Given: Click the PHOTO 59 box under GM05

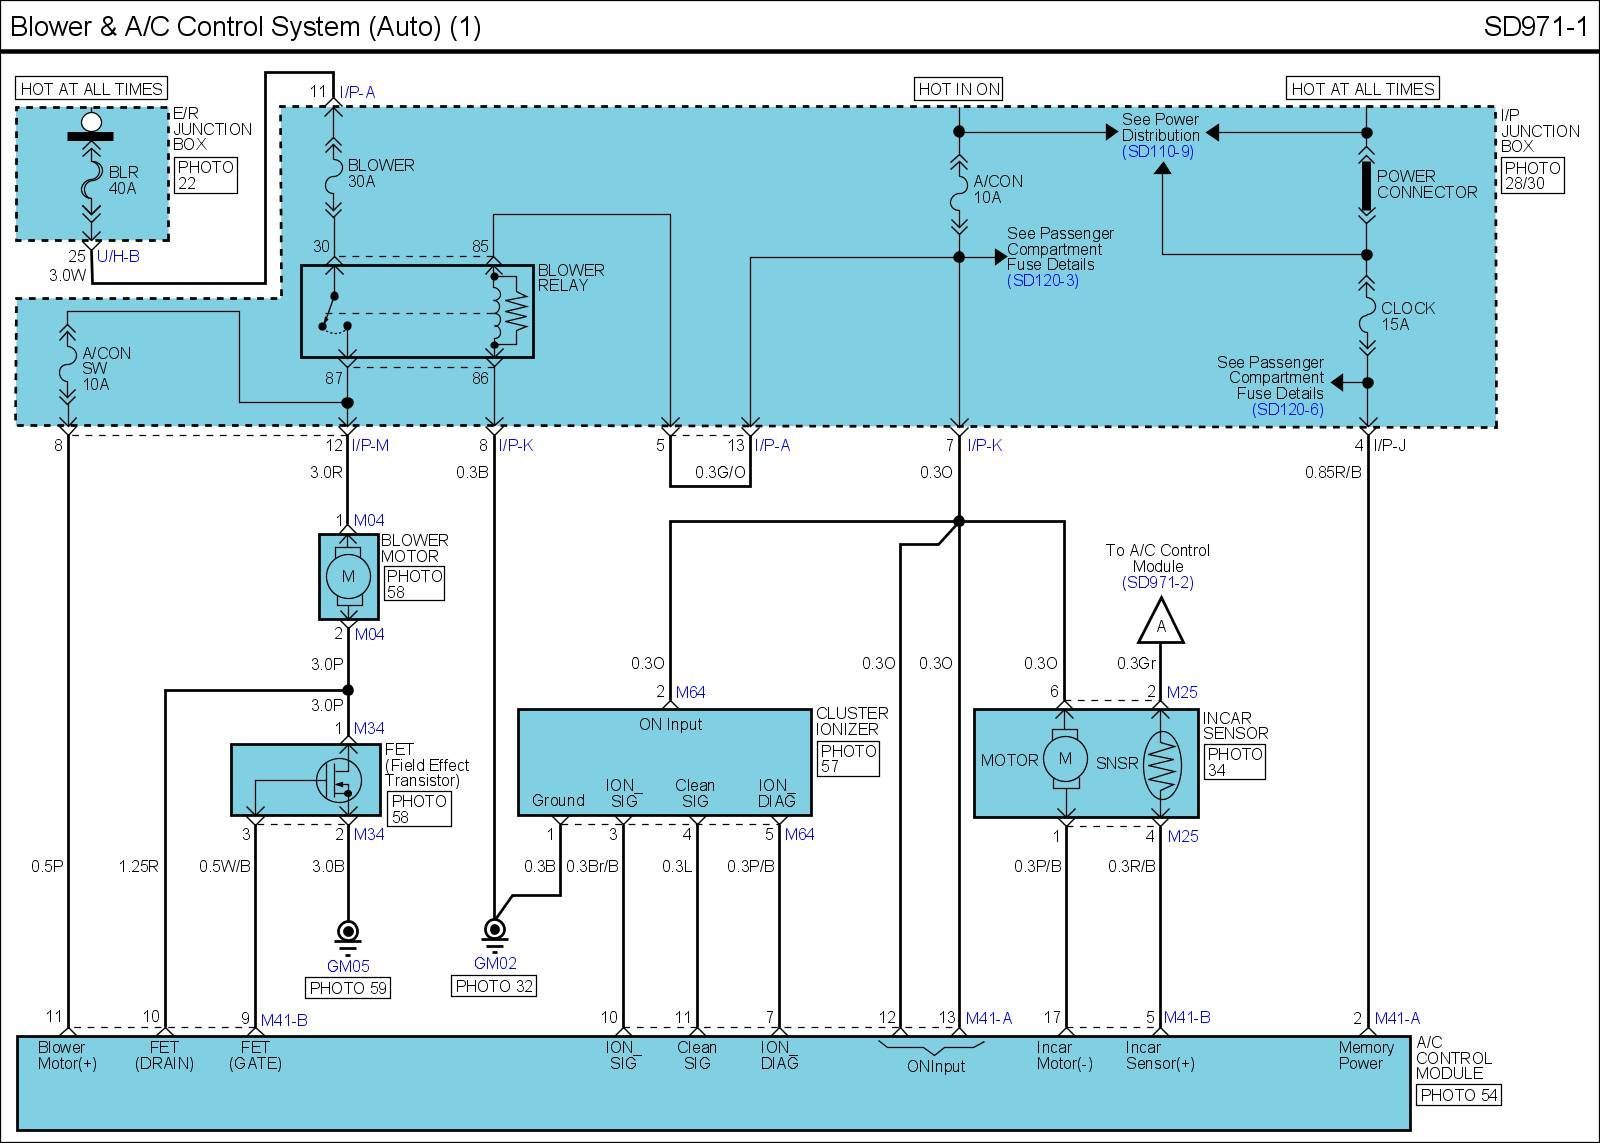Looking at the screenshot, I should (x=348, y=988).
